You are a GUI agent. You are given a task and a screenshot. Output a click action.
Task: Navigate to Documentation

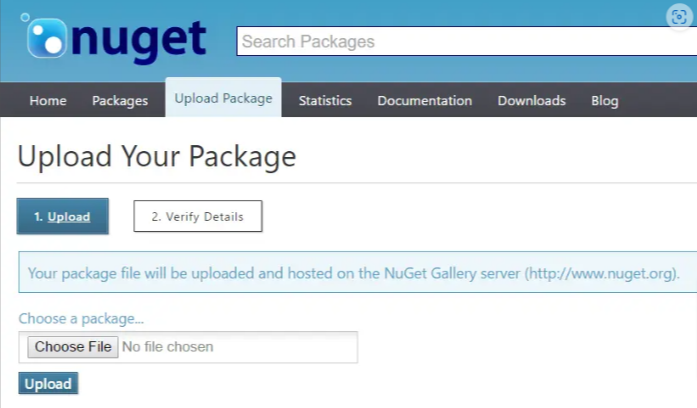click(424, 101)
